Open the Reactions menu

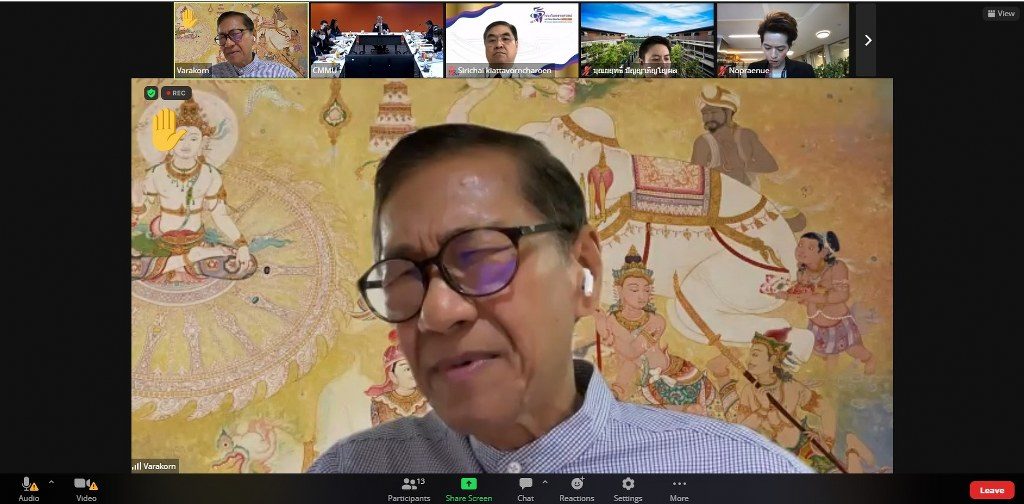pyautogui.click(x=577, y=488)
